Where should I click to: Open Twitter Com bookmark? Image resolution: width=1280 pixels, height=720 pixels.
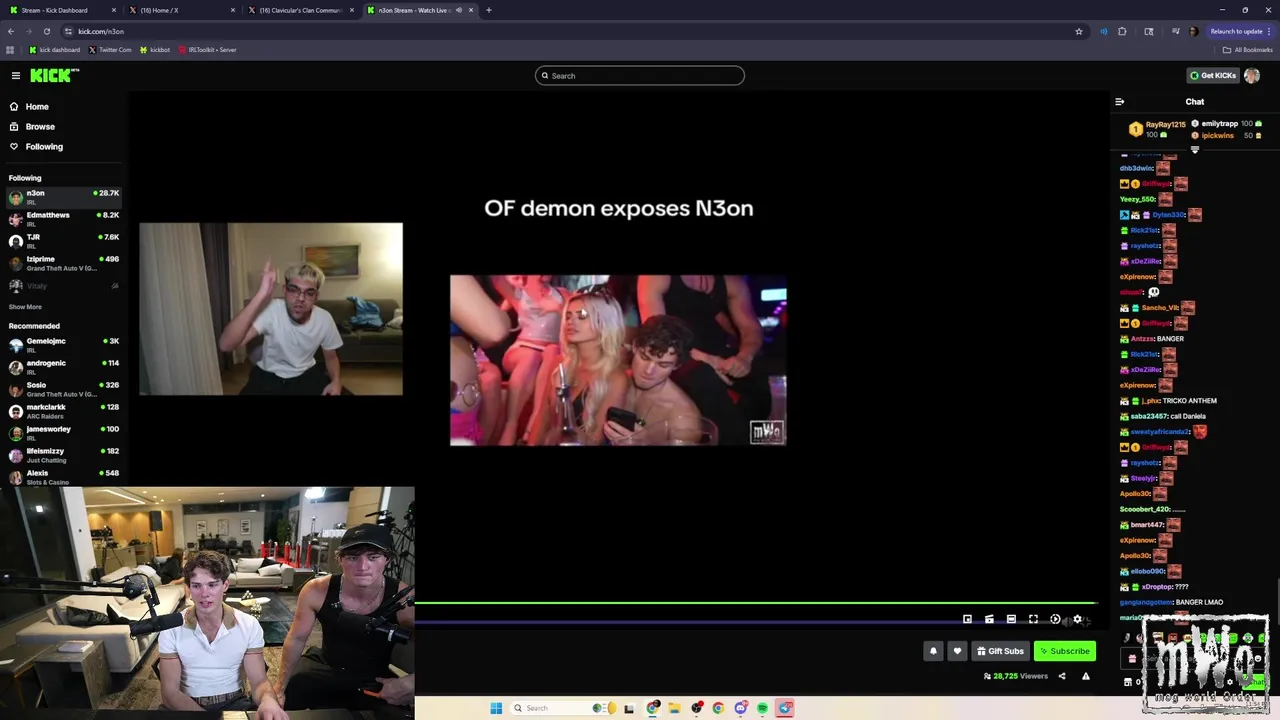tap(110, 49)
